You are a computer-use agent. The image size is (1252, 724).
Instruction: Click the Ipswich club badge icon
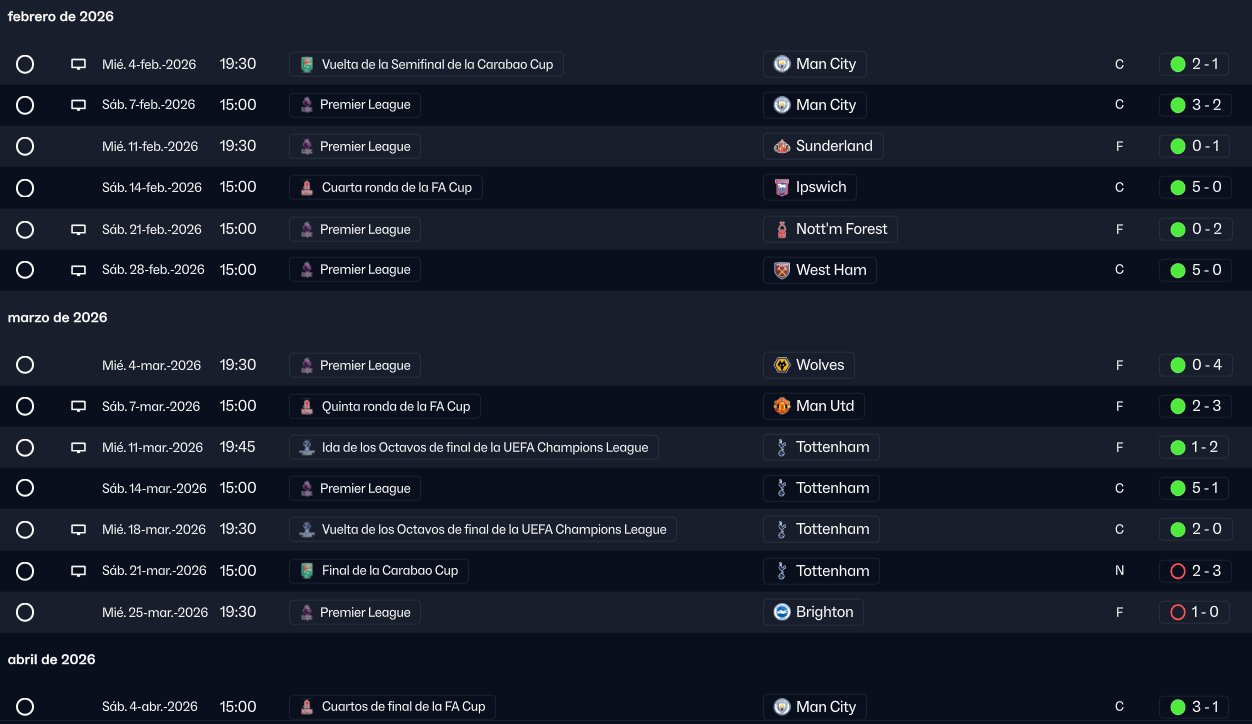coord(782,187)
